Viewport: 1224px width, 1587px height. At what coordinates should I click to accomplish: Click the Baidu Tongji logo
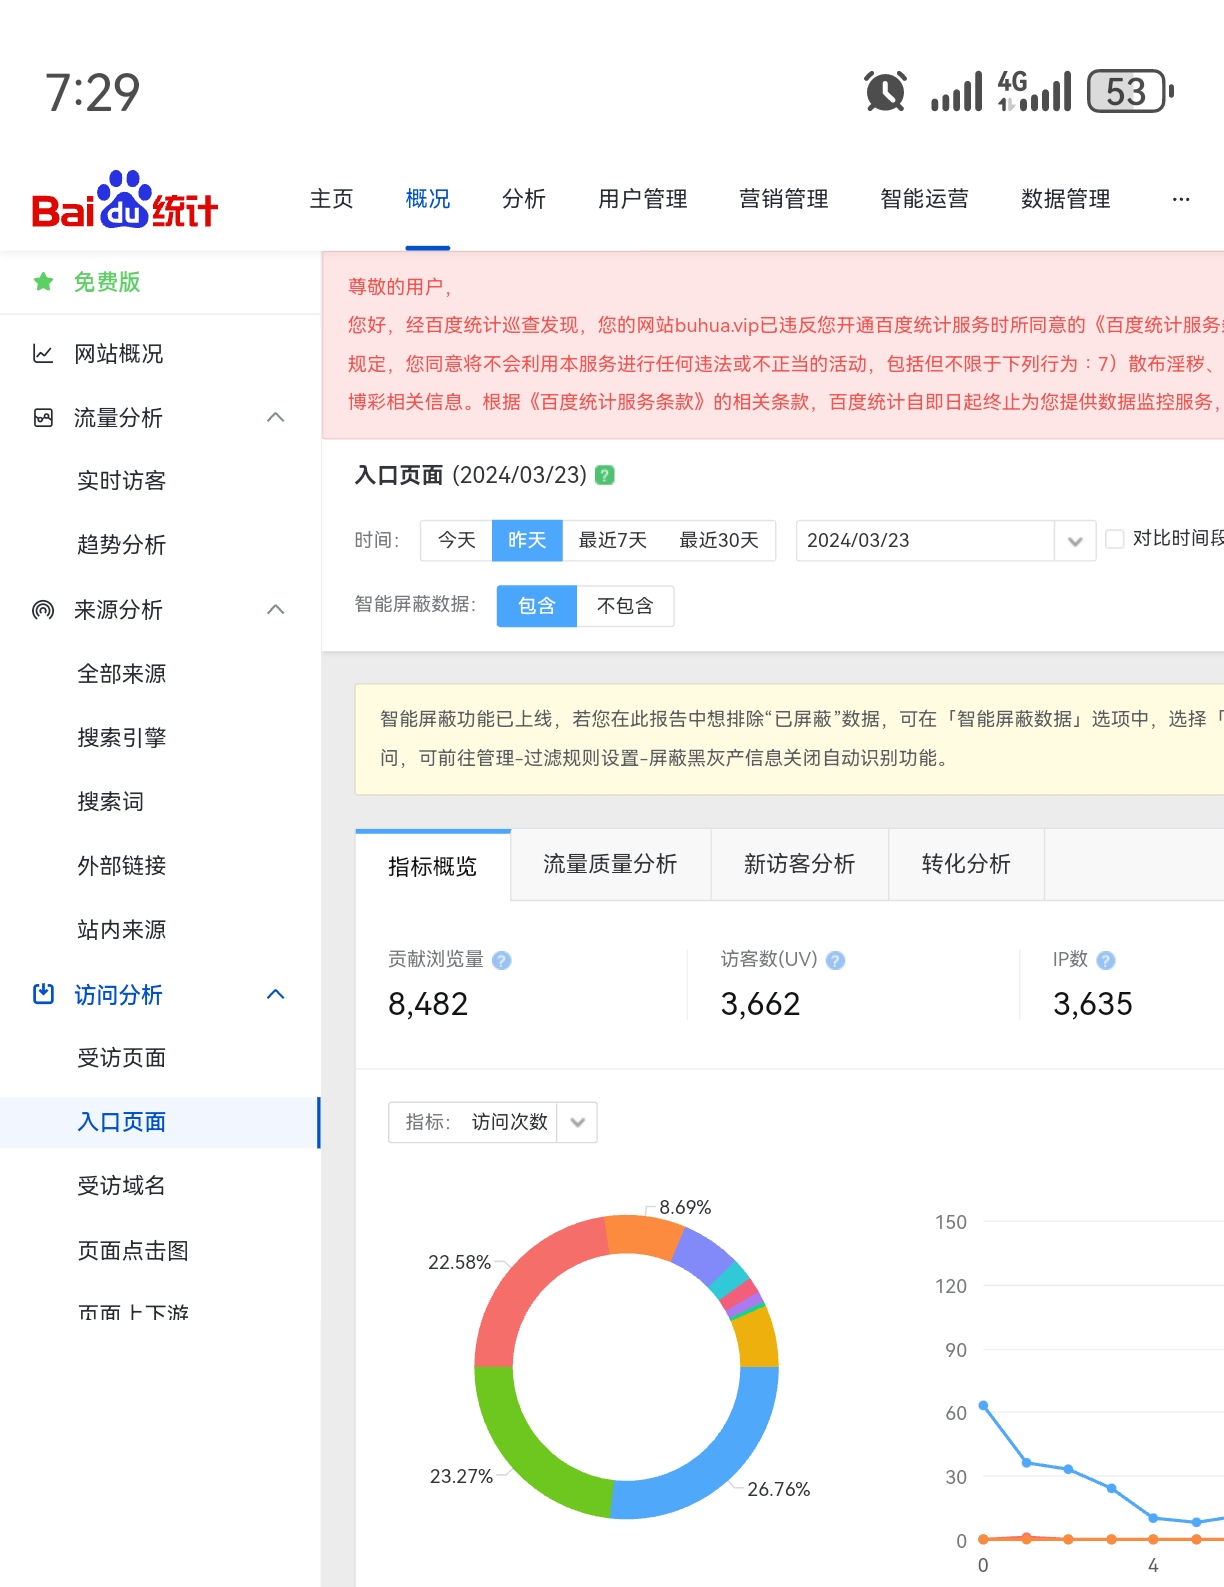tap(125, 201)
